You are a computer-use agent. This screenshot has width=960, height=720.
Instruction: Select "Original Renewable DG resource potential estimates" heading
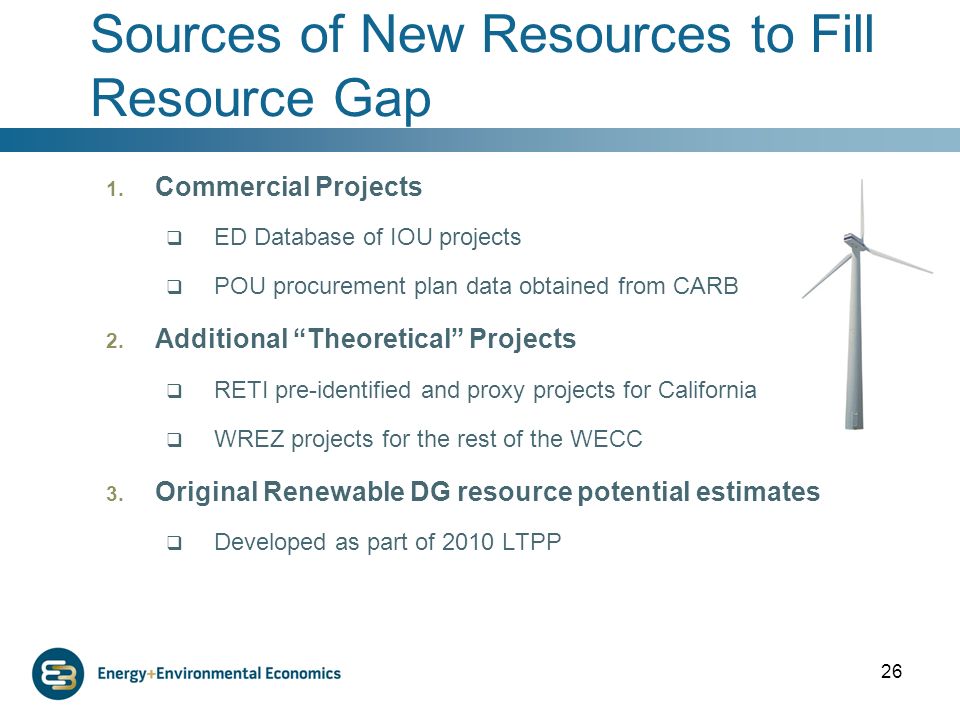coord(487,492)
